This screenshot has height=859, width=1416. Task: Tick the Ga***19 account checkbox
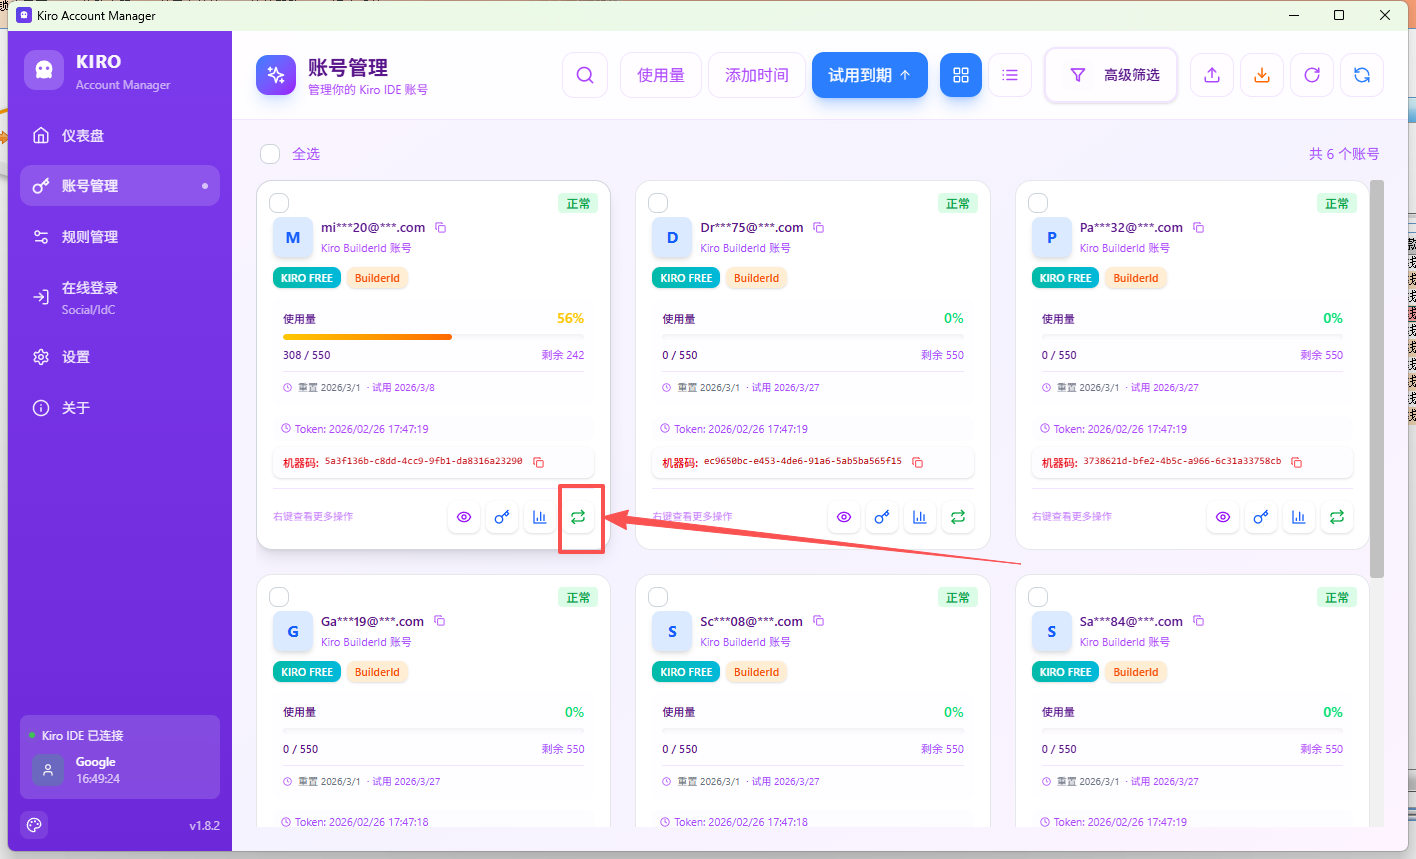pos(279,597)
